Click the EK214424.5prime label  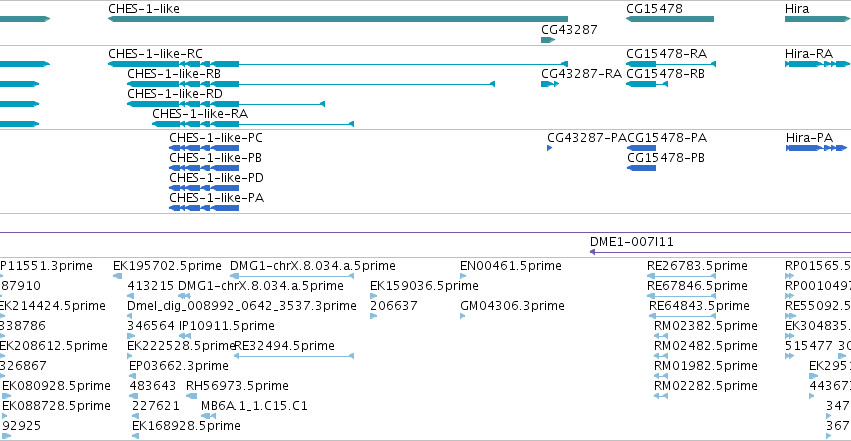click(x=53, y=306)
